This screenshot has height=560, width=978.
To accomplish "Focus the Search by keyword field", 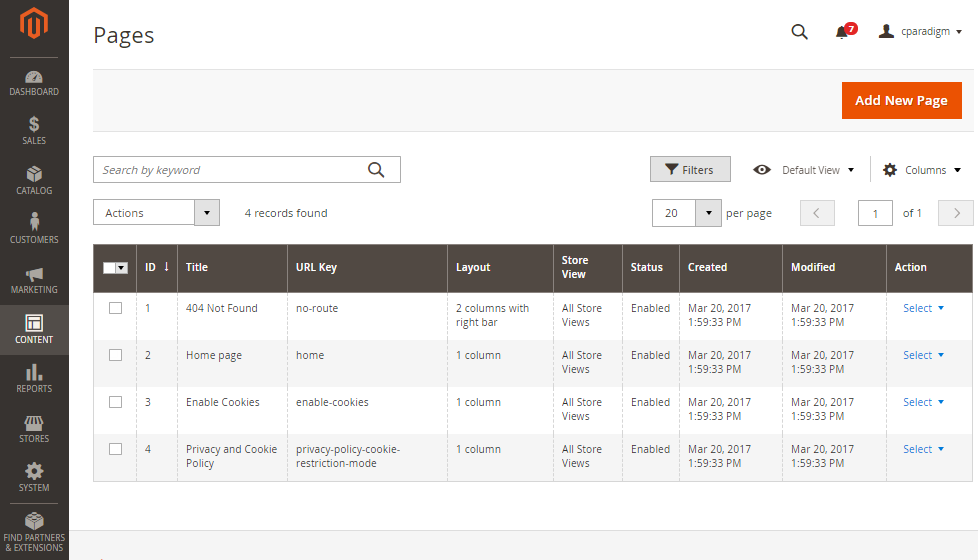I will click(231, 170).
